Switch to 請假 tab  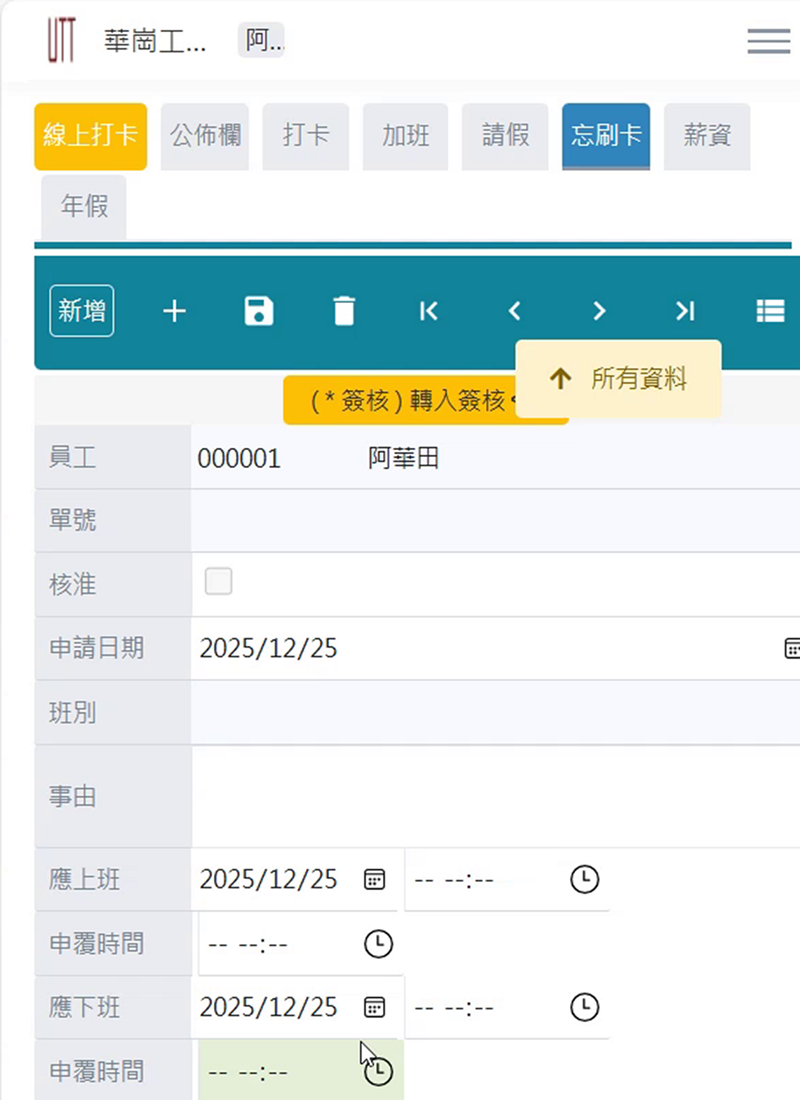click(x=505, y=136)
